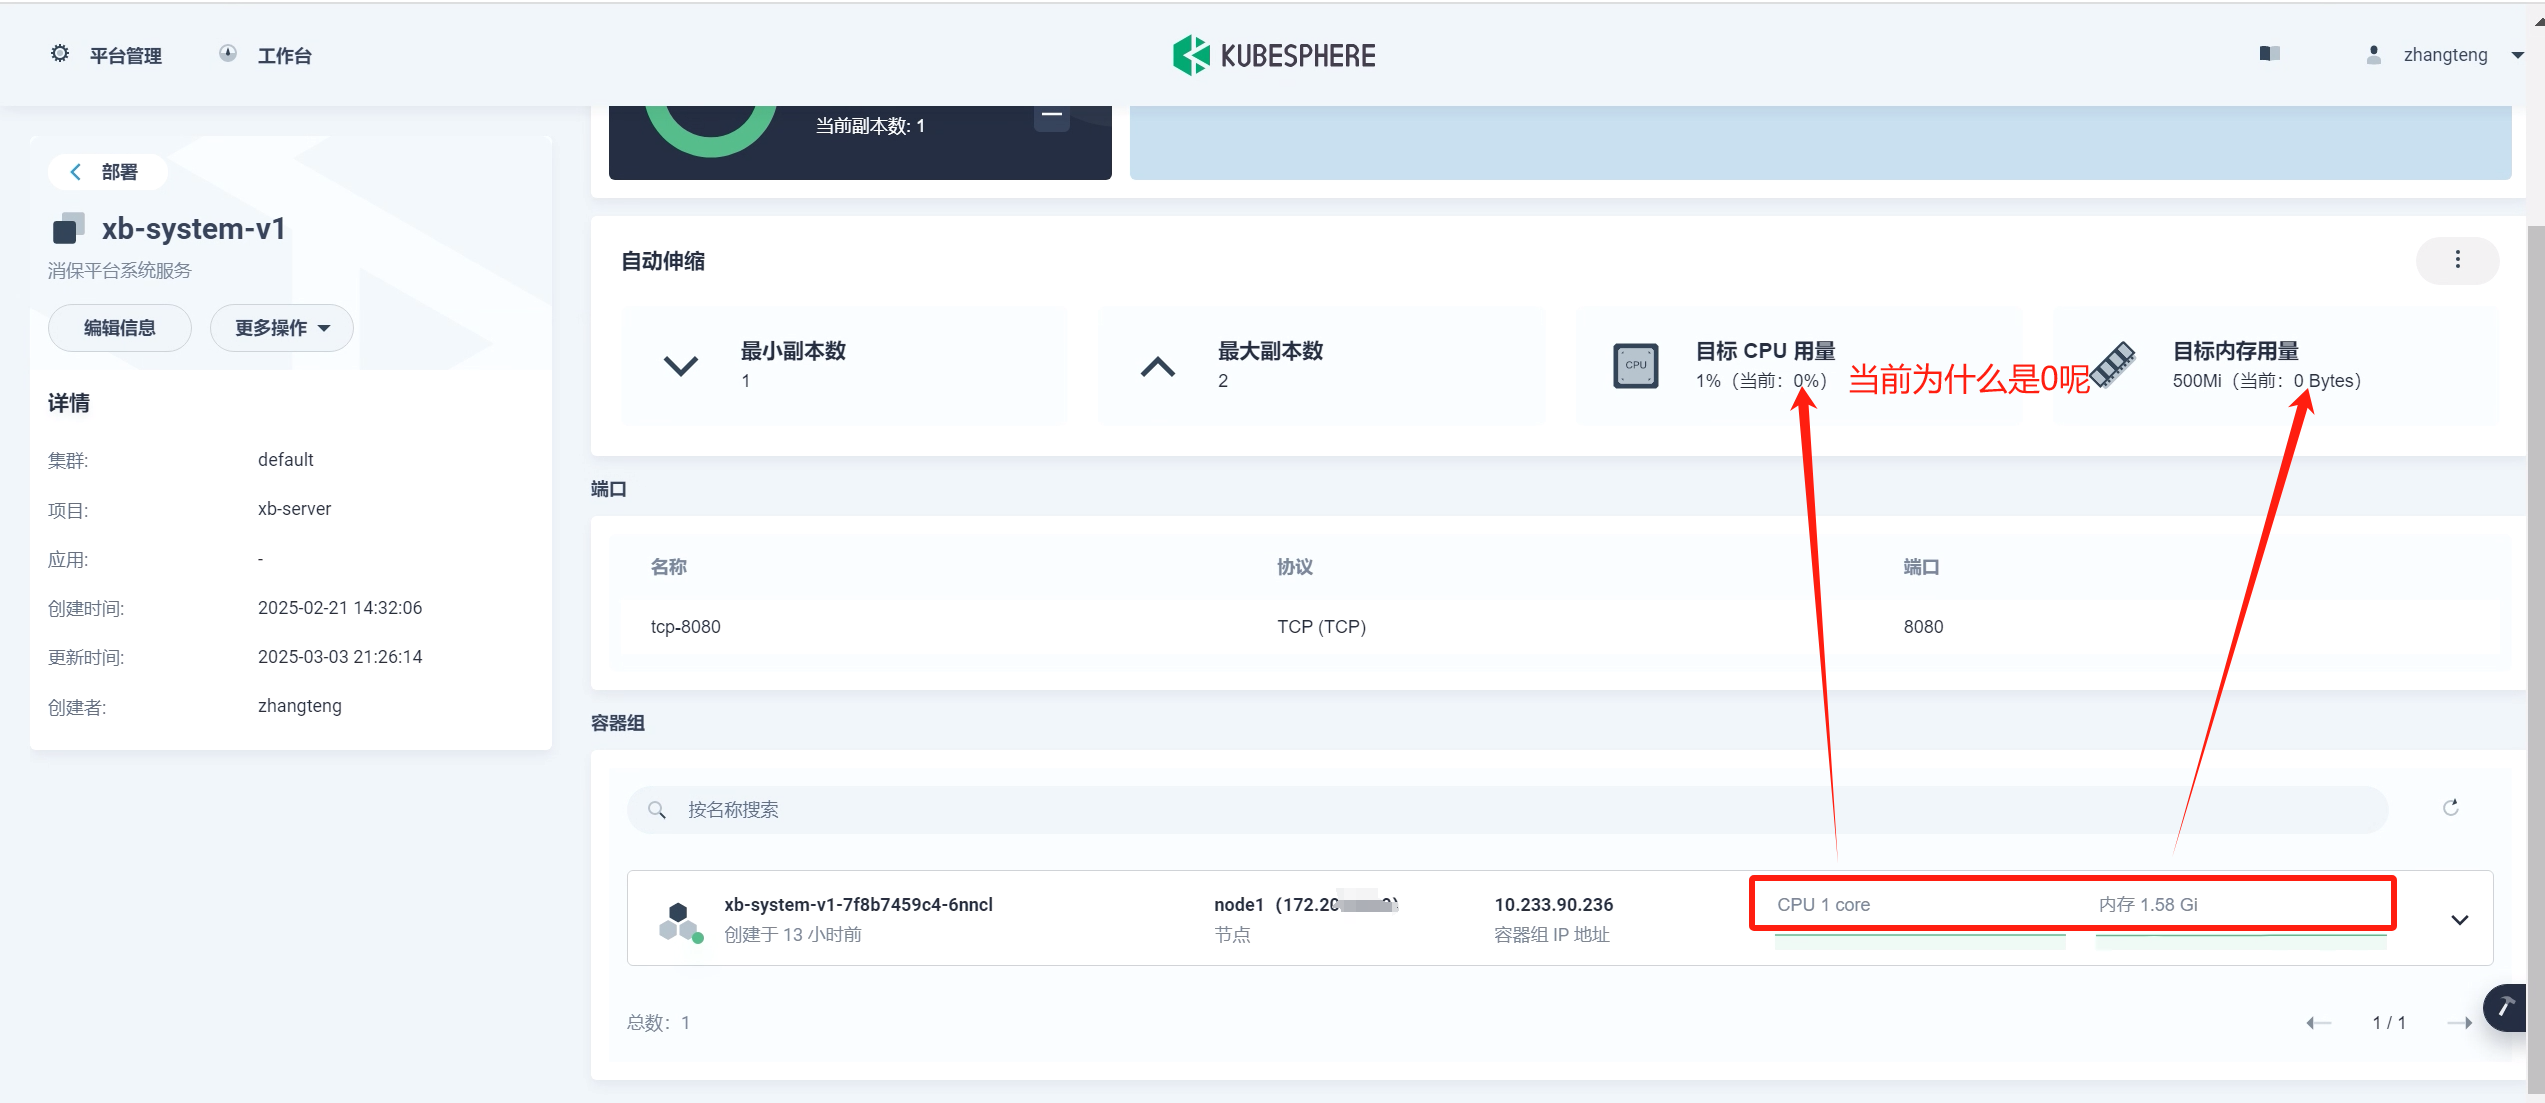Click the target memory RAM icon
Image resolution: width=2545 pixels, height=1103 pixels.
point(2113,366)
